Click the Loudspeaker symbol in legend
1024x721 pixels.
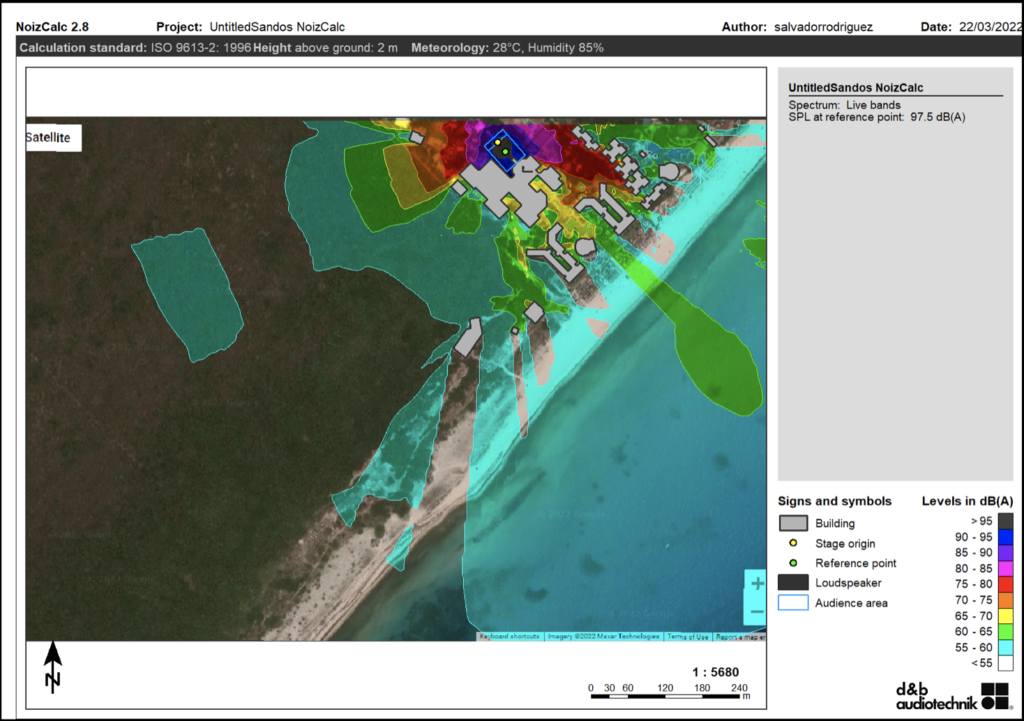pos(793,583)
